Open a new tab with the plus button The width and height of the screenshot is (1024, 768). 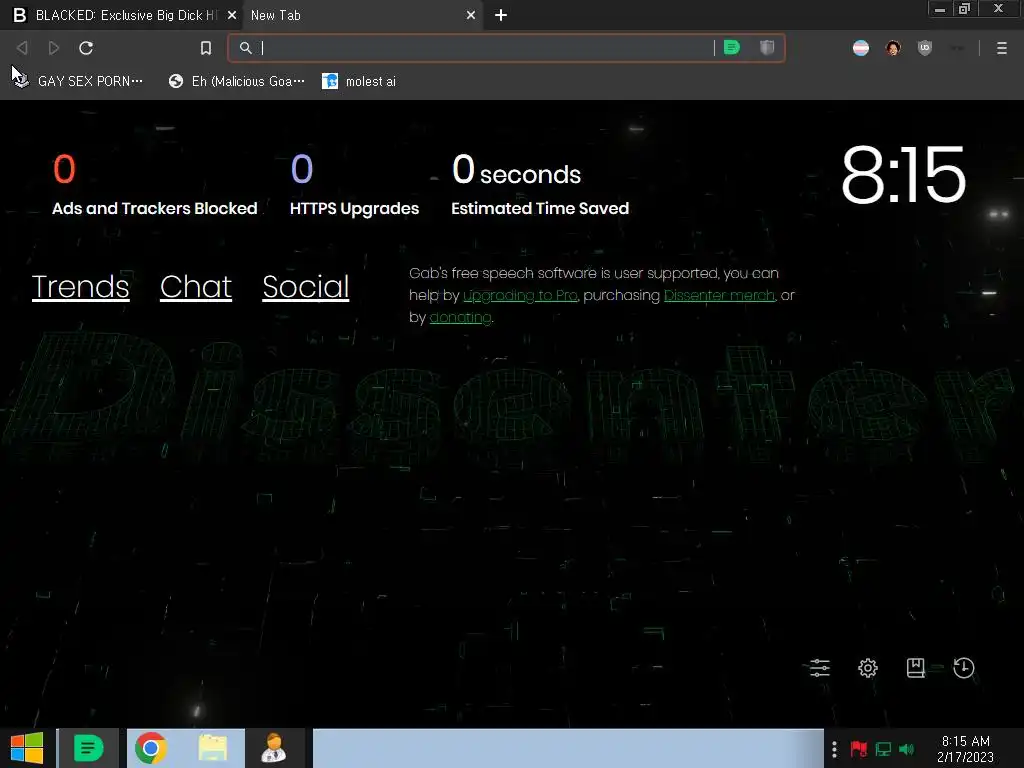[501, 15]
